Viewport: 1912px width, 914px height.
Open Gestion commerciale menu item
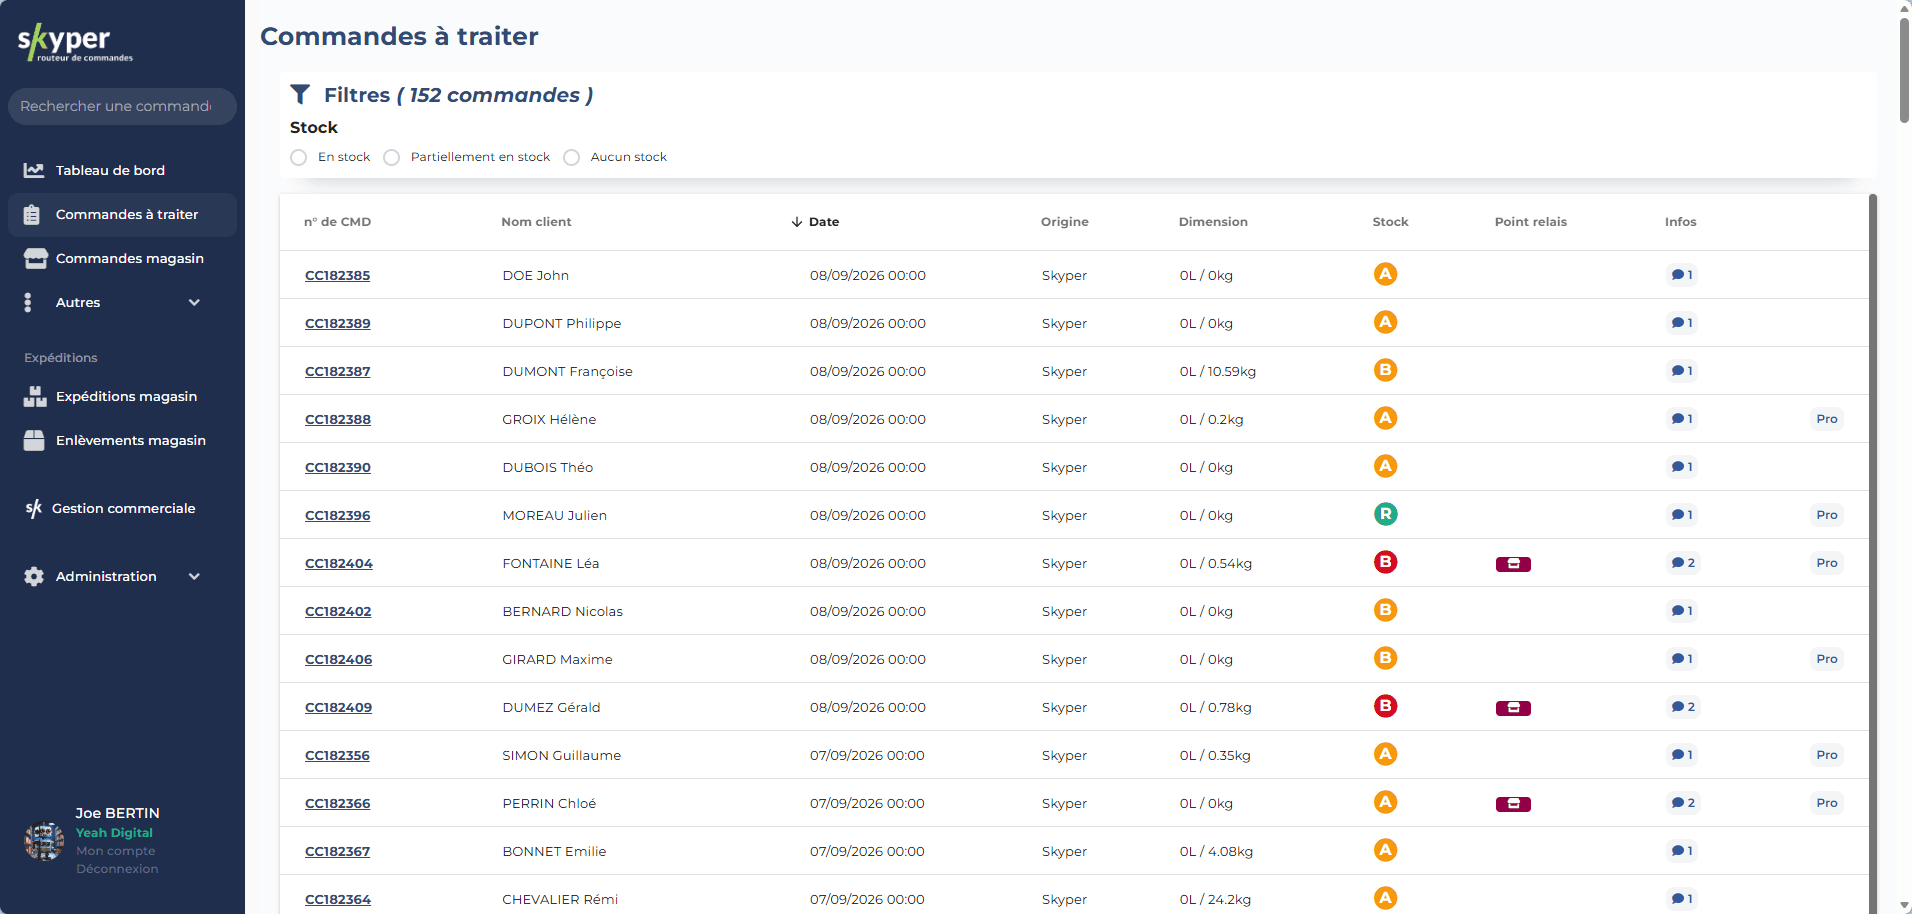(x=122, y=508)
